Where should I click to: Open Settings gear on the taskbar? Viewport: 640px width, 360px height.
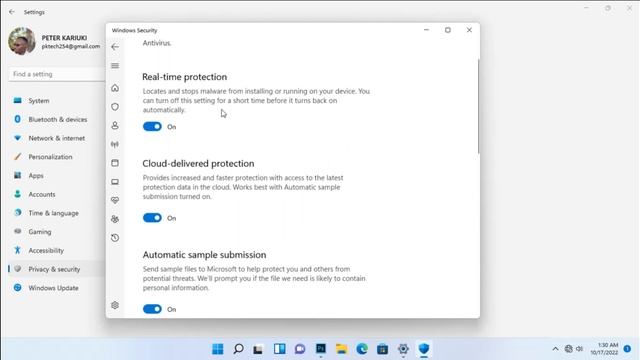tap(403, 349)
